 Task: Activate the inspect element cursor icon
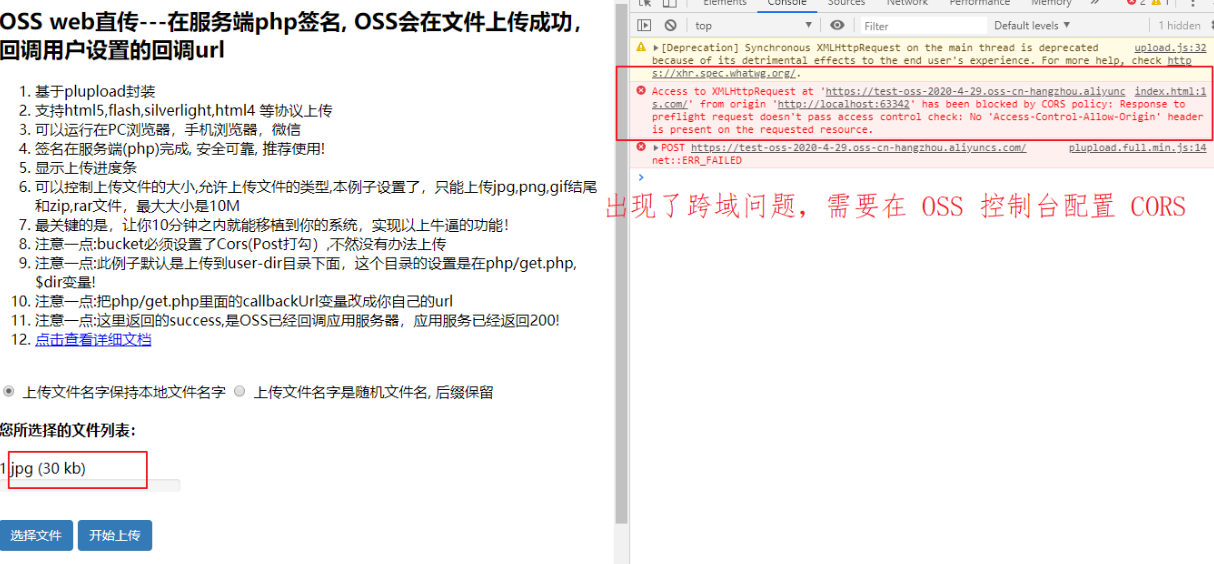pyautogui.click(x=645, y=3)
